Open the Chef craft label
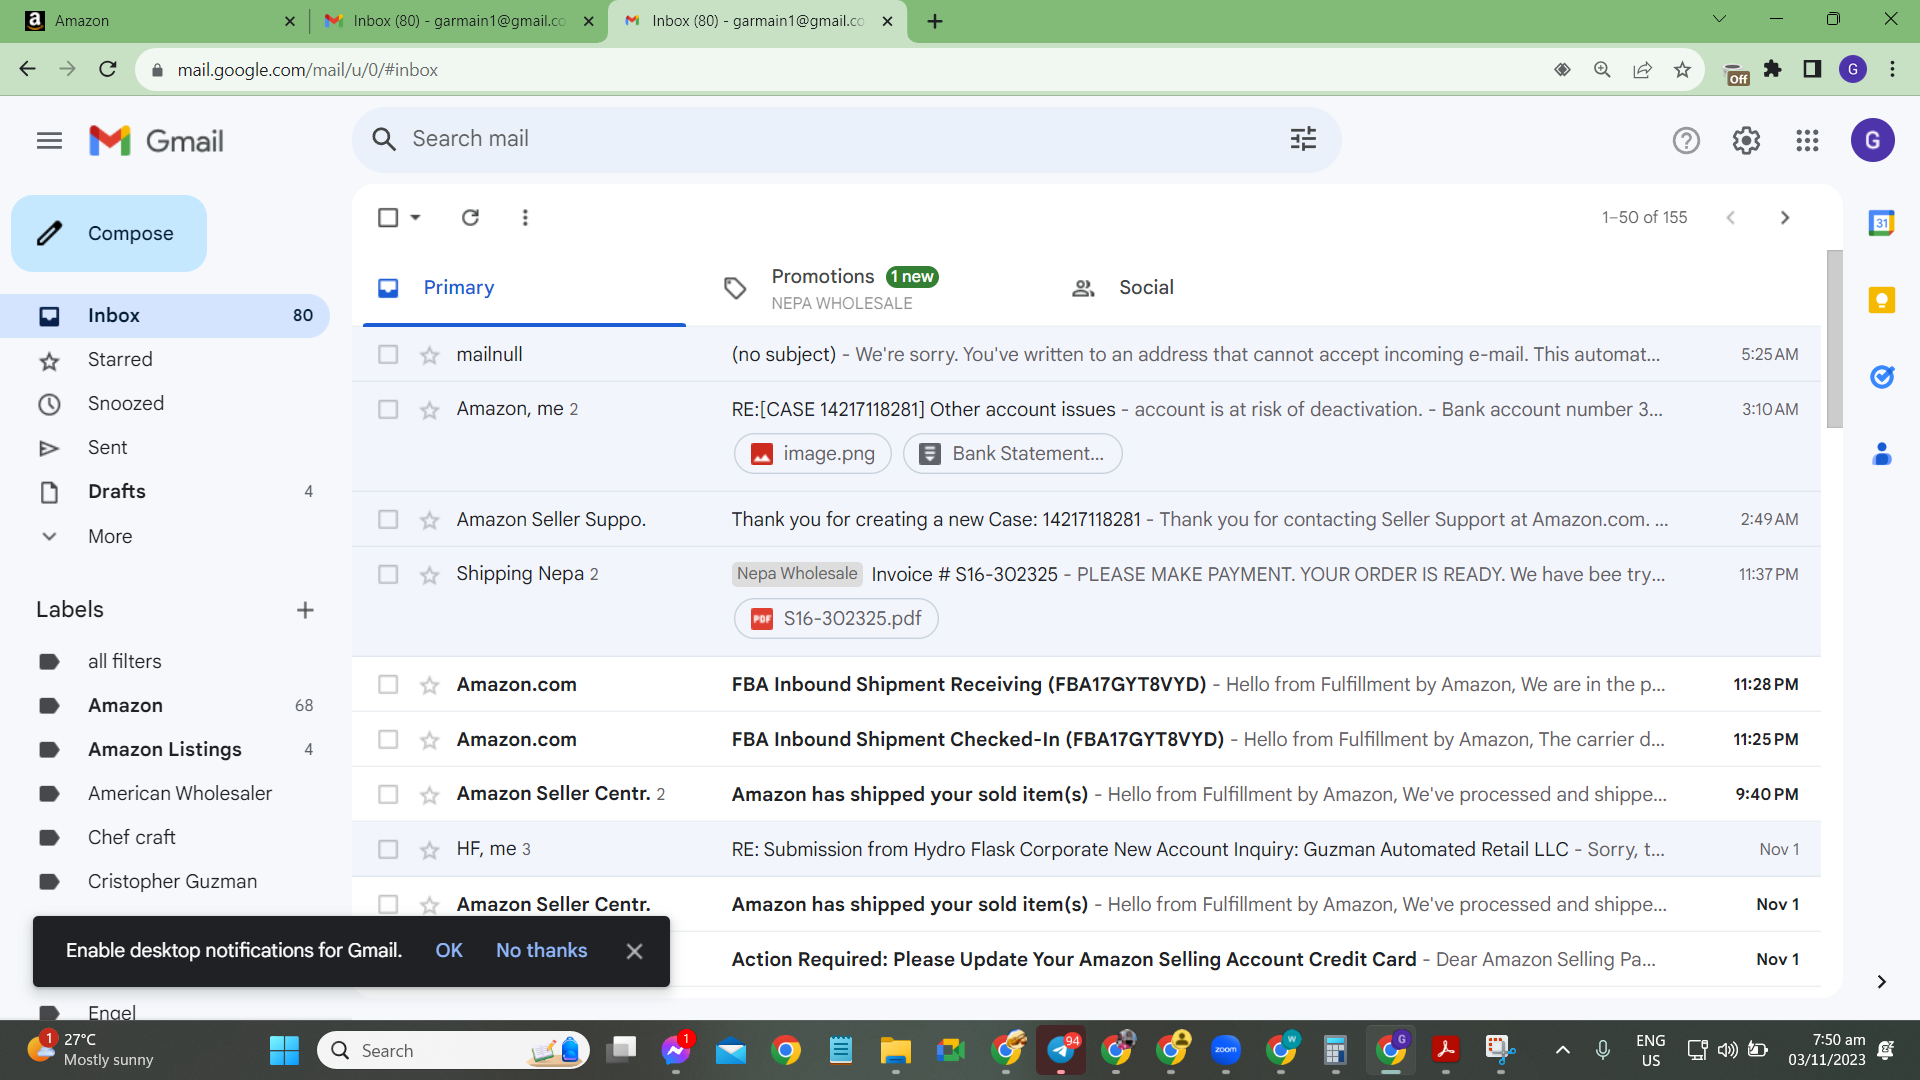The width and height of the screenshot is (1920, 1080). (x=132, y=838)
